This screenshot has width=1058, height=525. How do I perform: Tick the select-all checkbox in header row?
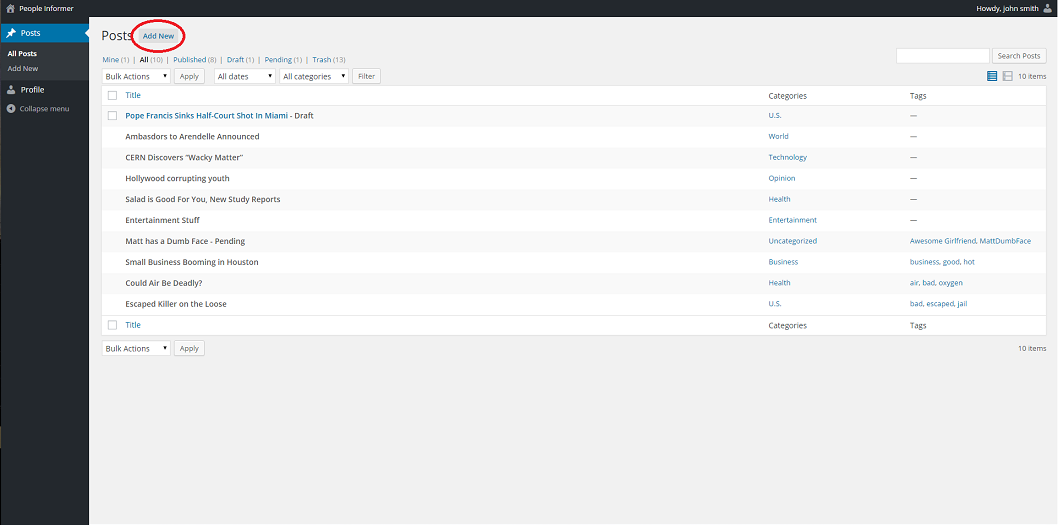[112, 96]
